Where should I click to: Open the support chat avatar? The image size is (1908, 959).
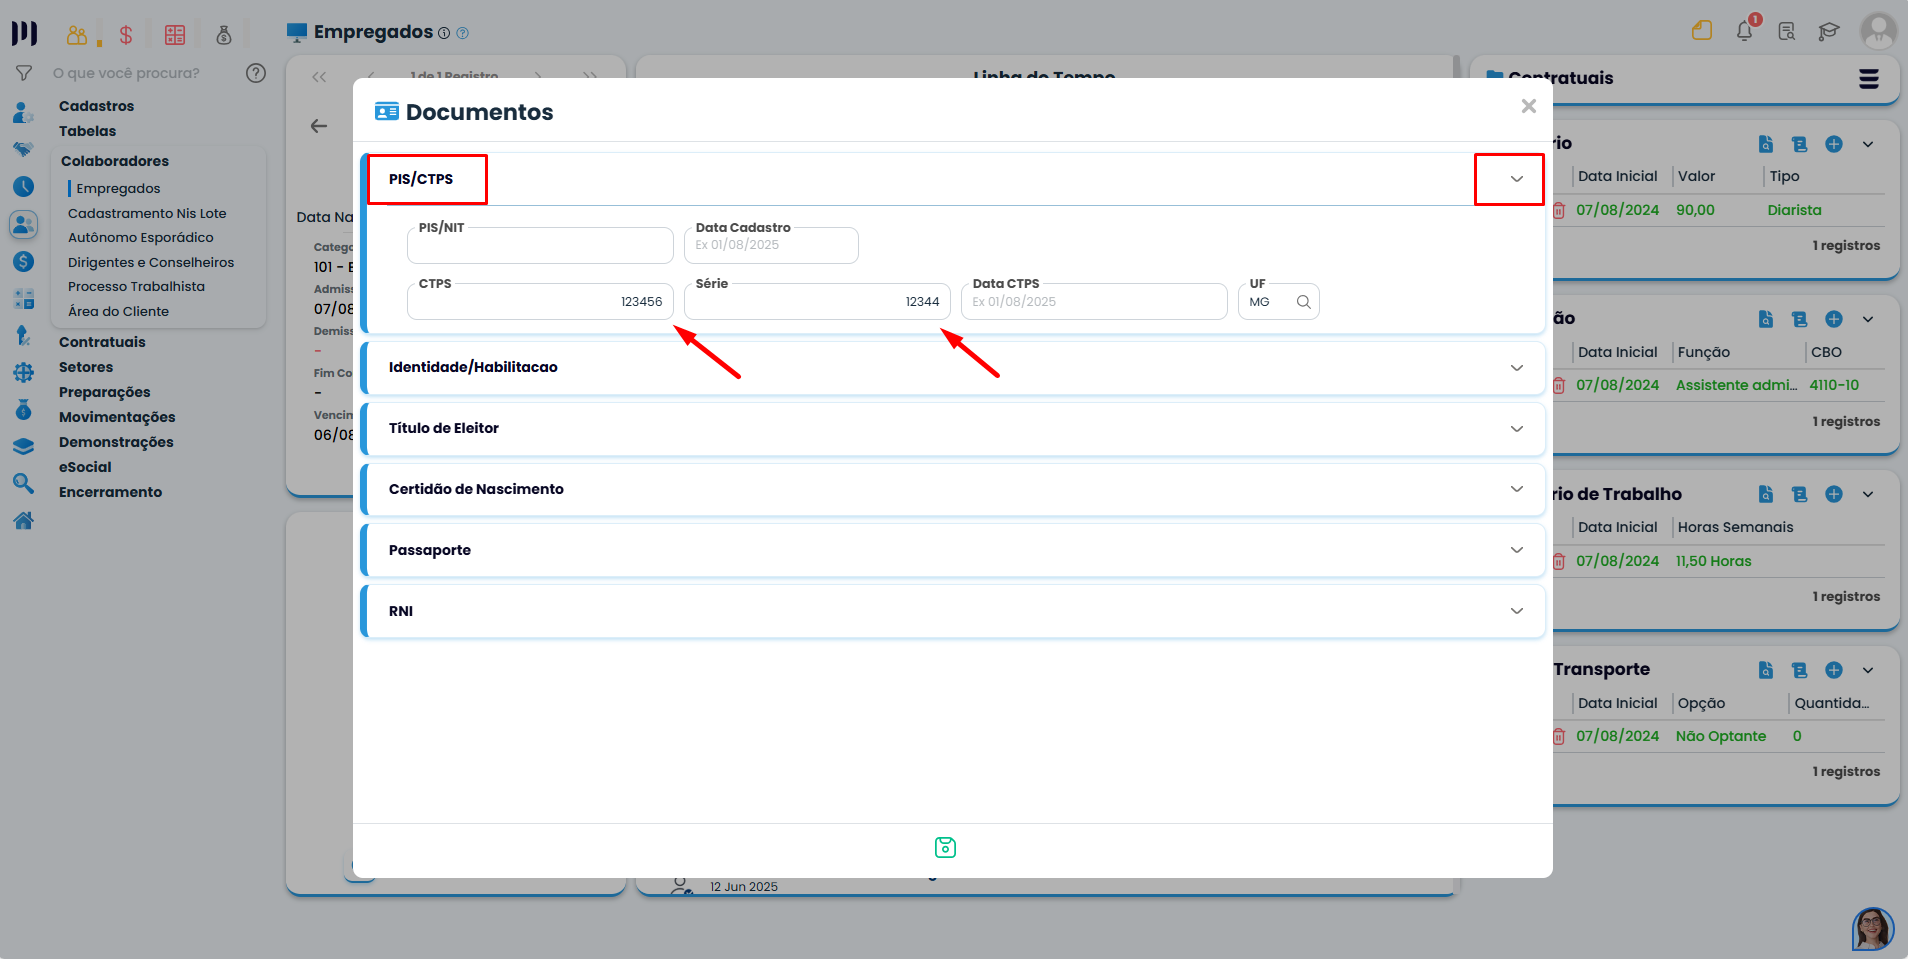click(1873, 929)
